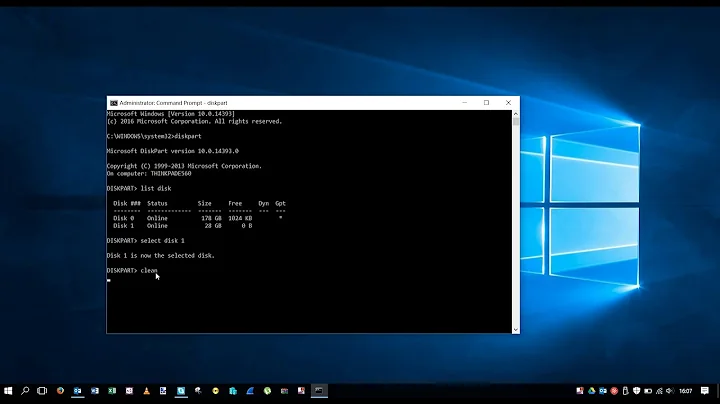The image size is (720, 404).
Task: Click 'Microsoft DiskPart version' line
Action: (173, 151)
